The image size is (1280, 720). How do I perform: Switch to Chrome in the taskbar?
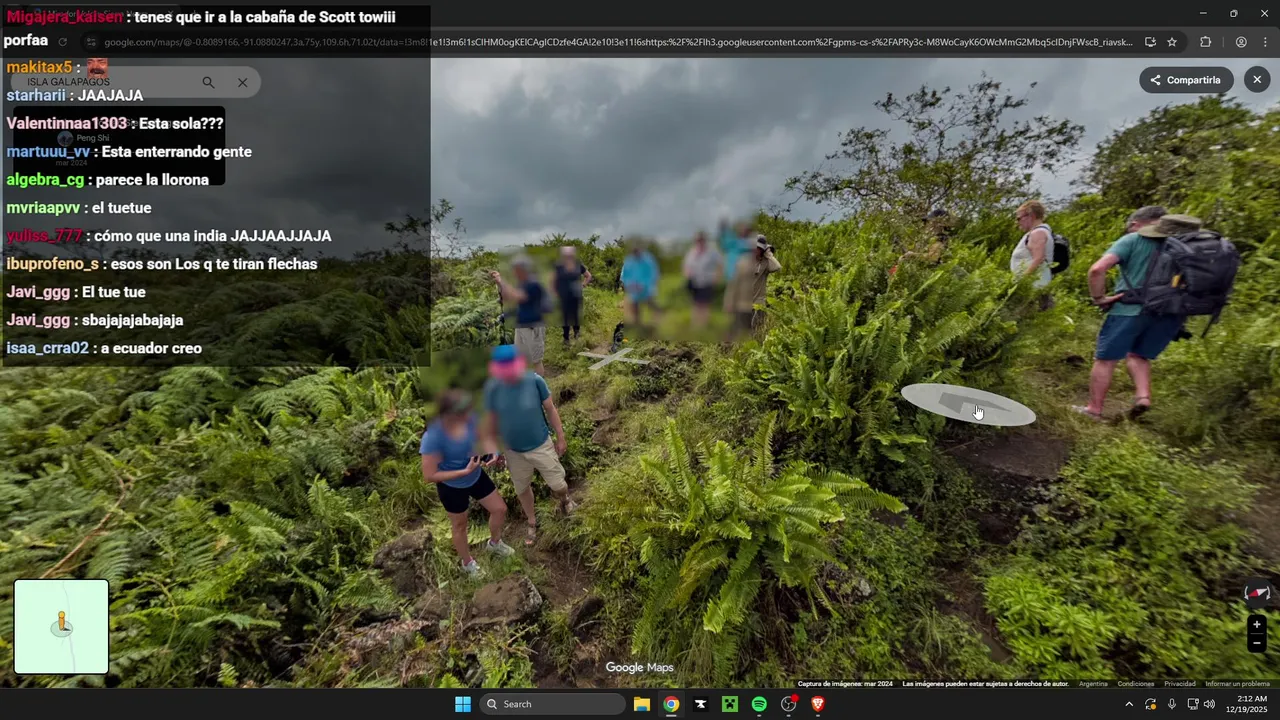coord(671,704)
